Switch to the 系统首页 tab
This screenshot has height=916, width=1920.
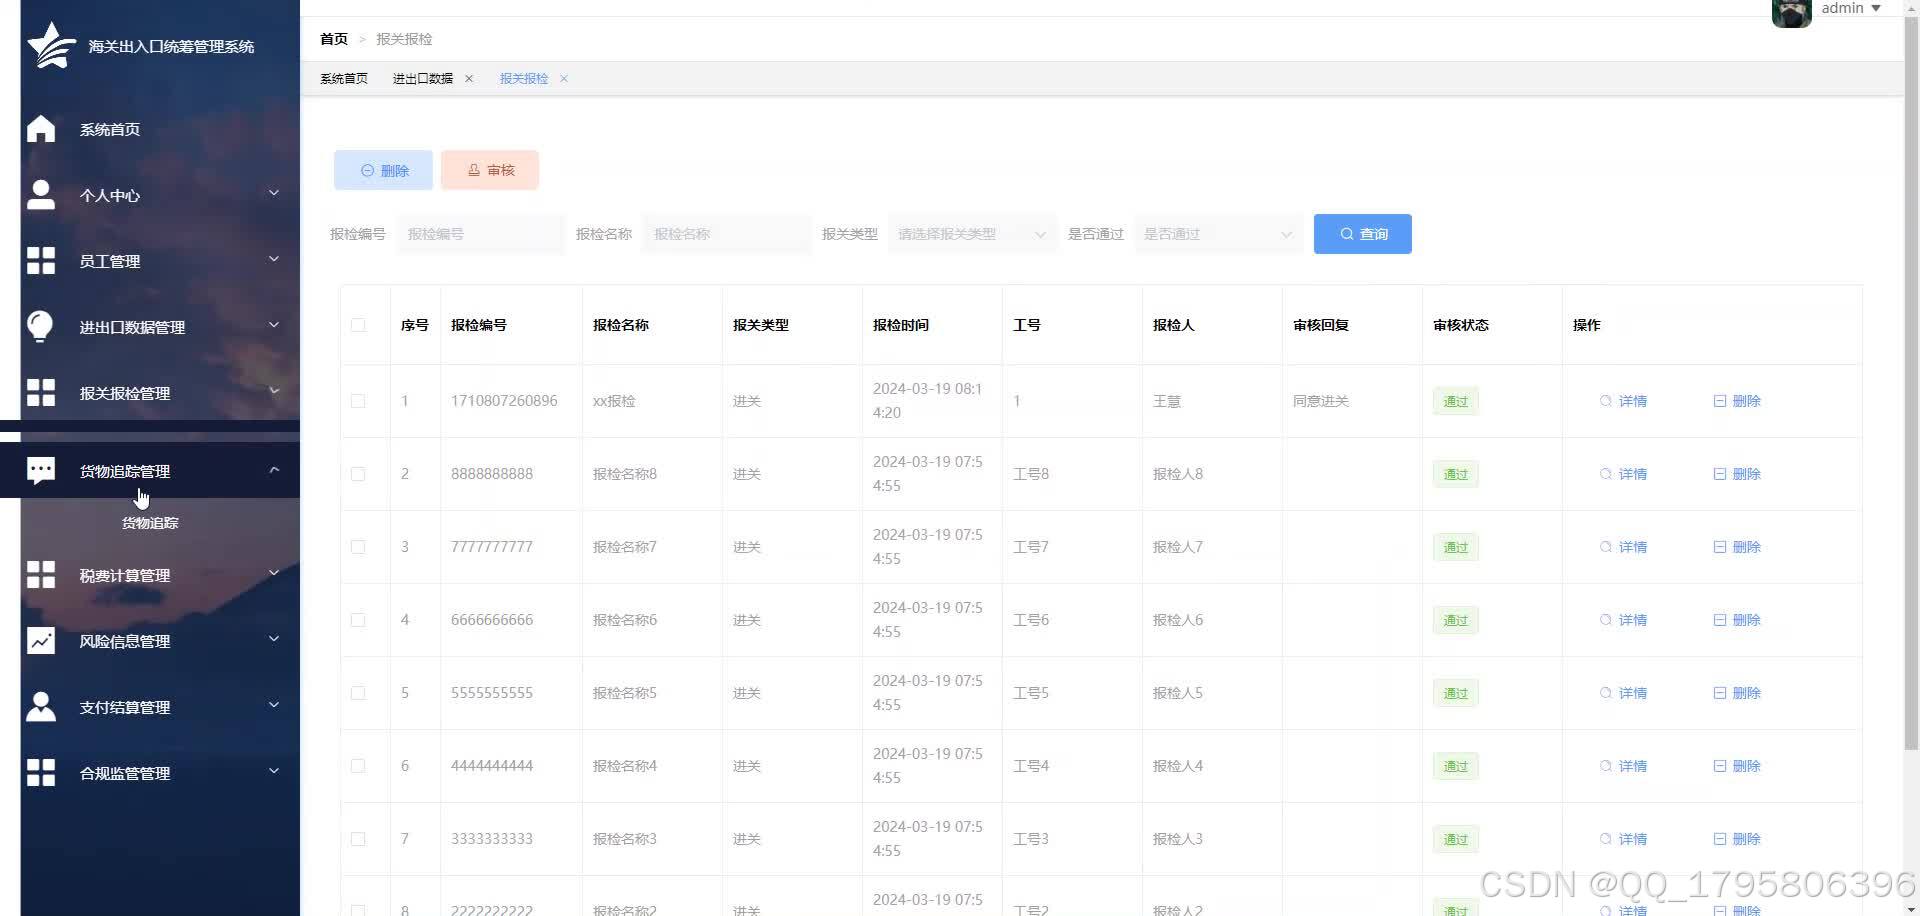tap(344, 78)
